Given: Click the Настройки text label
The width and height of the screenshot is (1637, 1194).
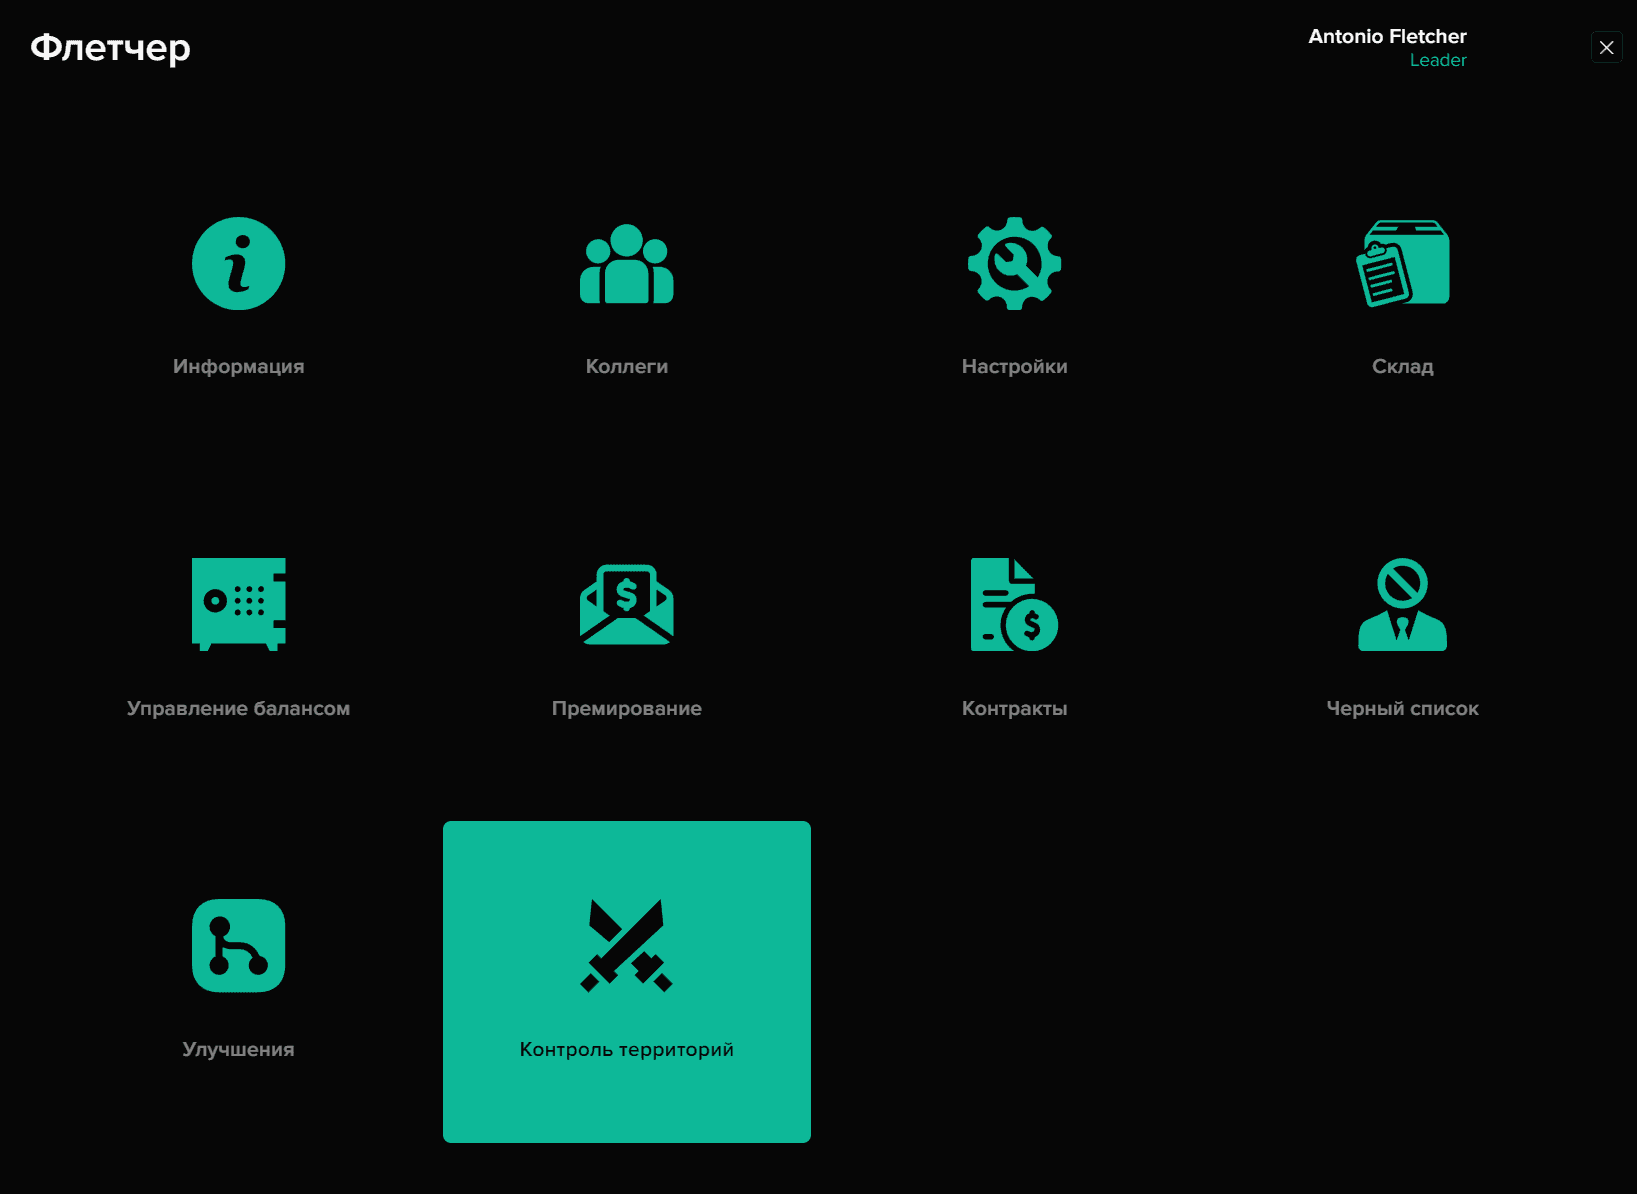Looking at the screenshot, I should 1014,367.
